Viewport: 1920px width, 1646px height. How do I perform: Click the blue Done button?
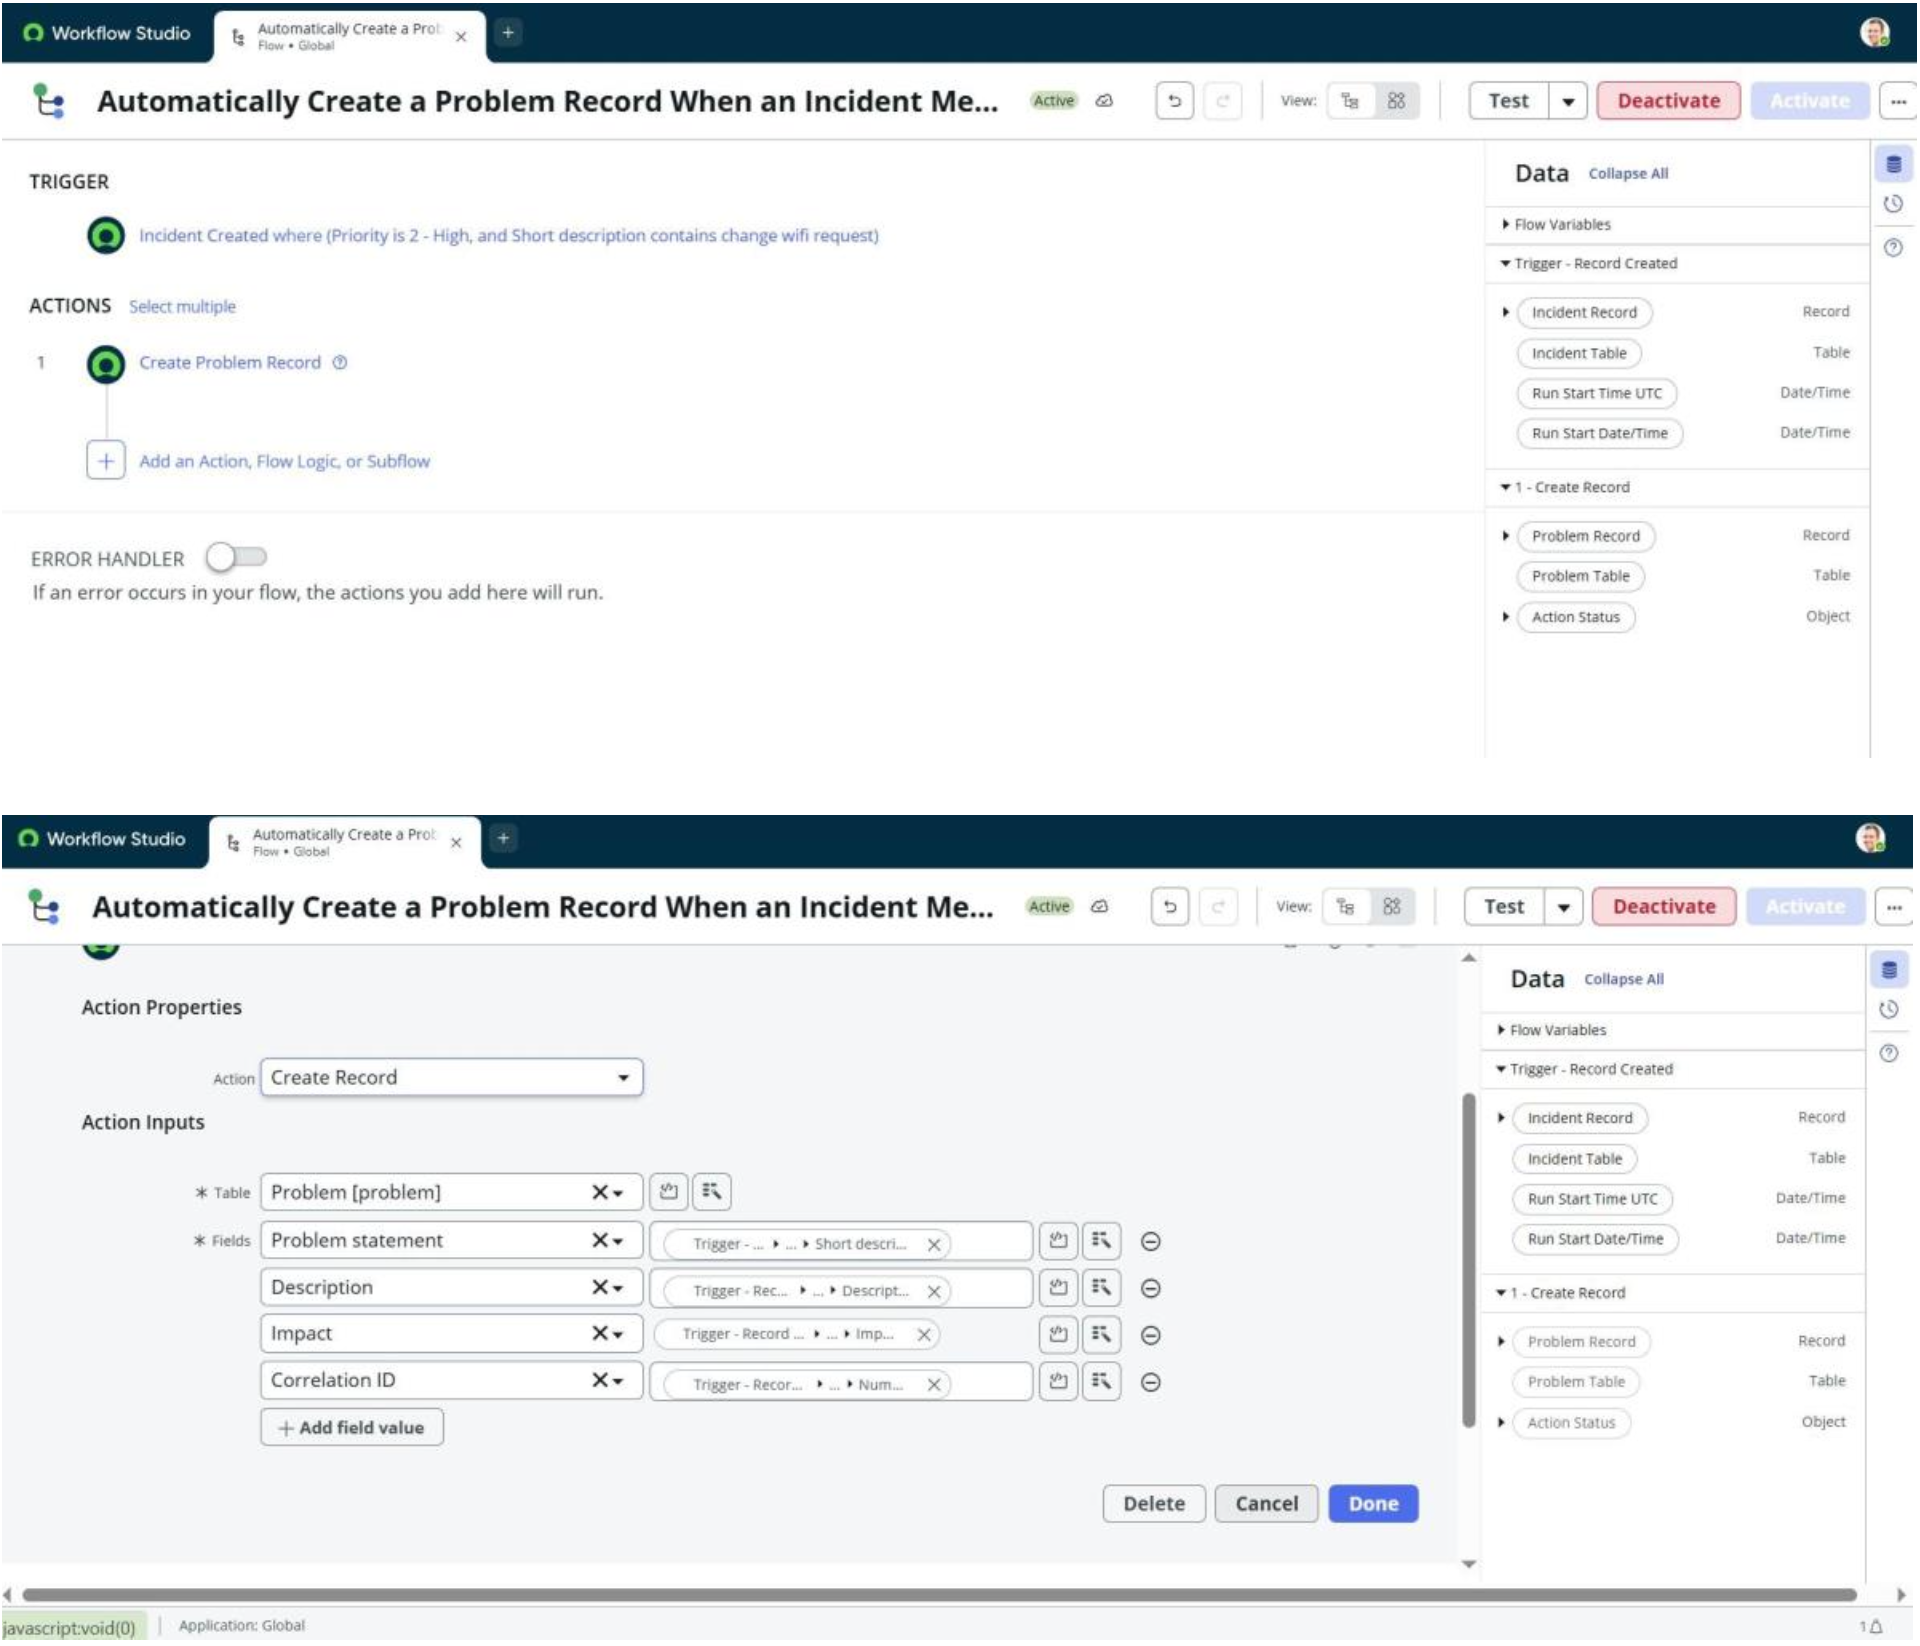[1372, 1503]
